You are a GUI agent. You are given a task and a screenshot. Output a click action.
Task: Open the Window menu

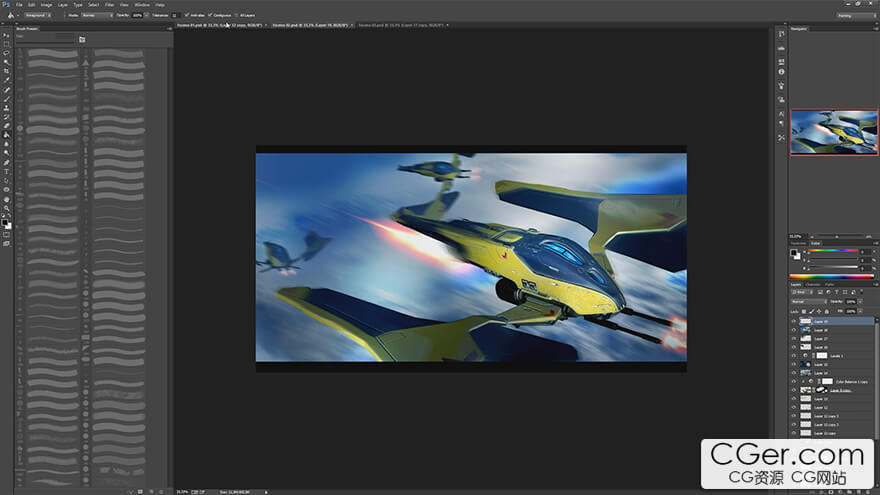[x=142, y=4]
